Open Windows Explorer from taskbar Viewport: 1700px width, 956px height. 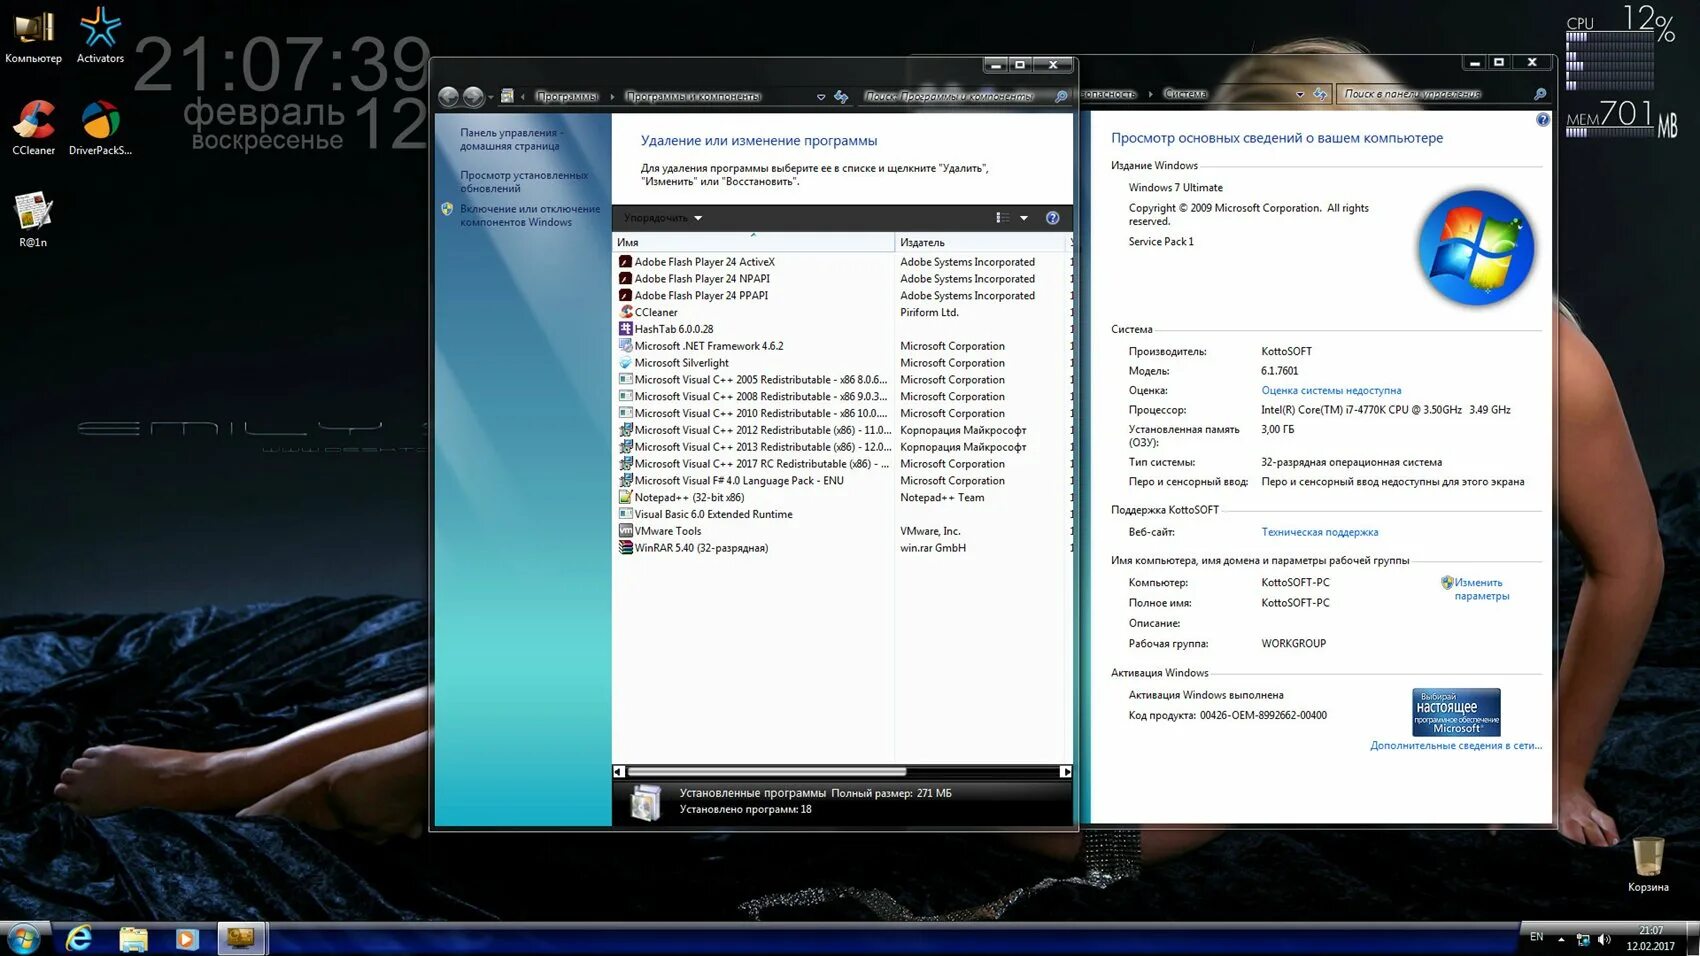pos(133,938)
